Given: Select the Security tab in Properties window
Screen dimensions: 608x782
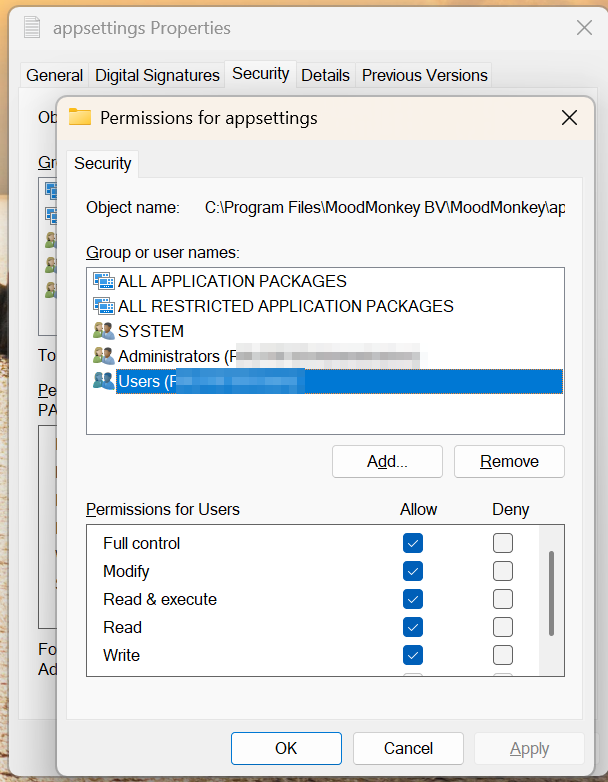Looking at the screenshot, I should pyautogui.click(x=260, y=74).
